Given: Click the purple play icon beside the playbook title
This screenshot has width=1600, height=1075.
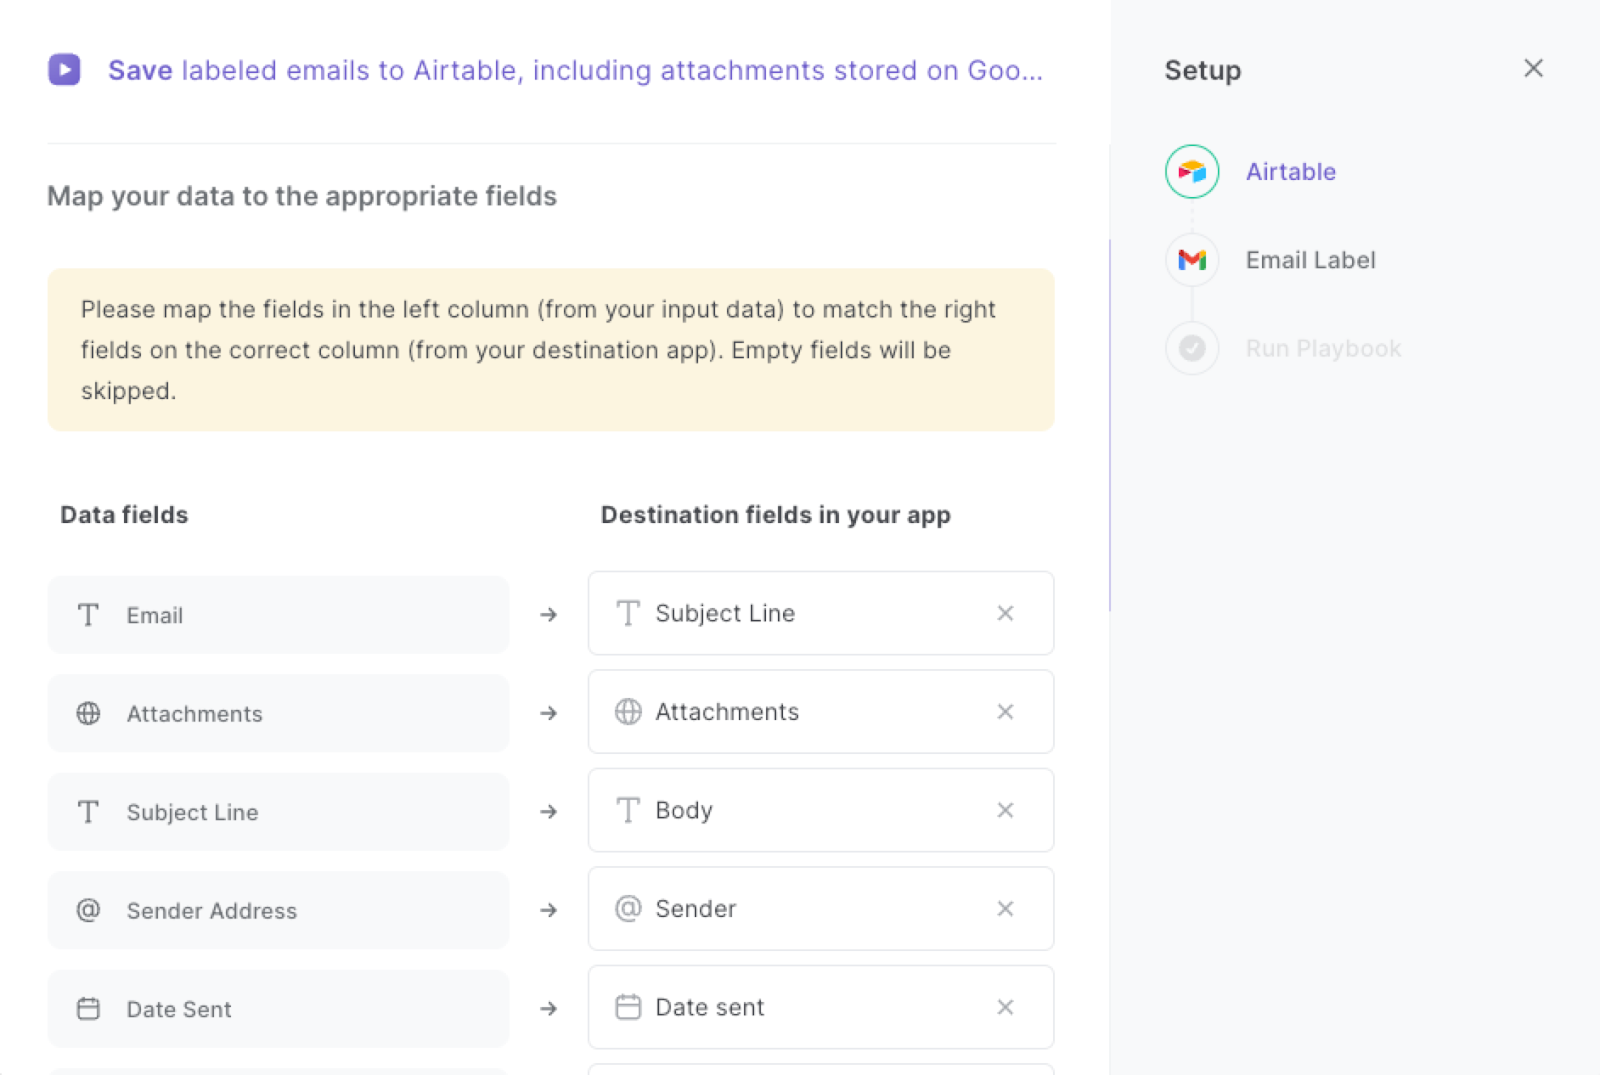Looking at the screenshot, I should click(64, 70).
